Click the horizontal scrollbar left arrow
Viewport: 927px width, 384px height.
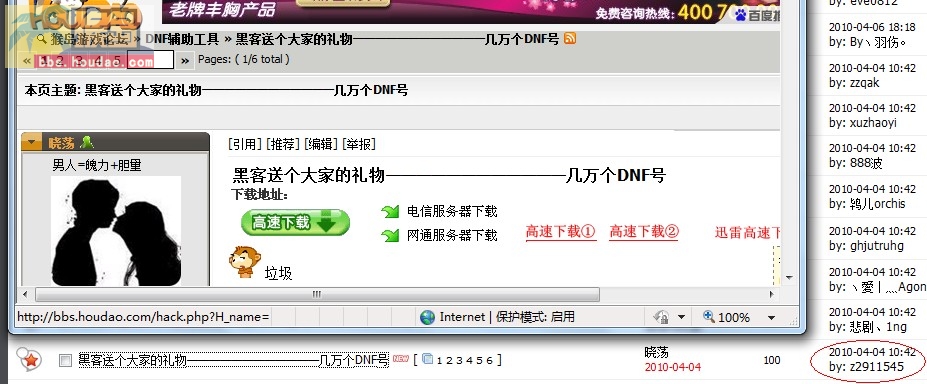[x=25, y=294]
